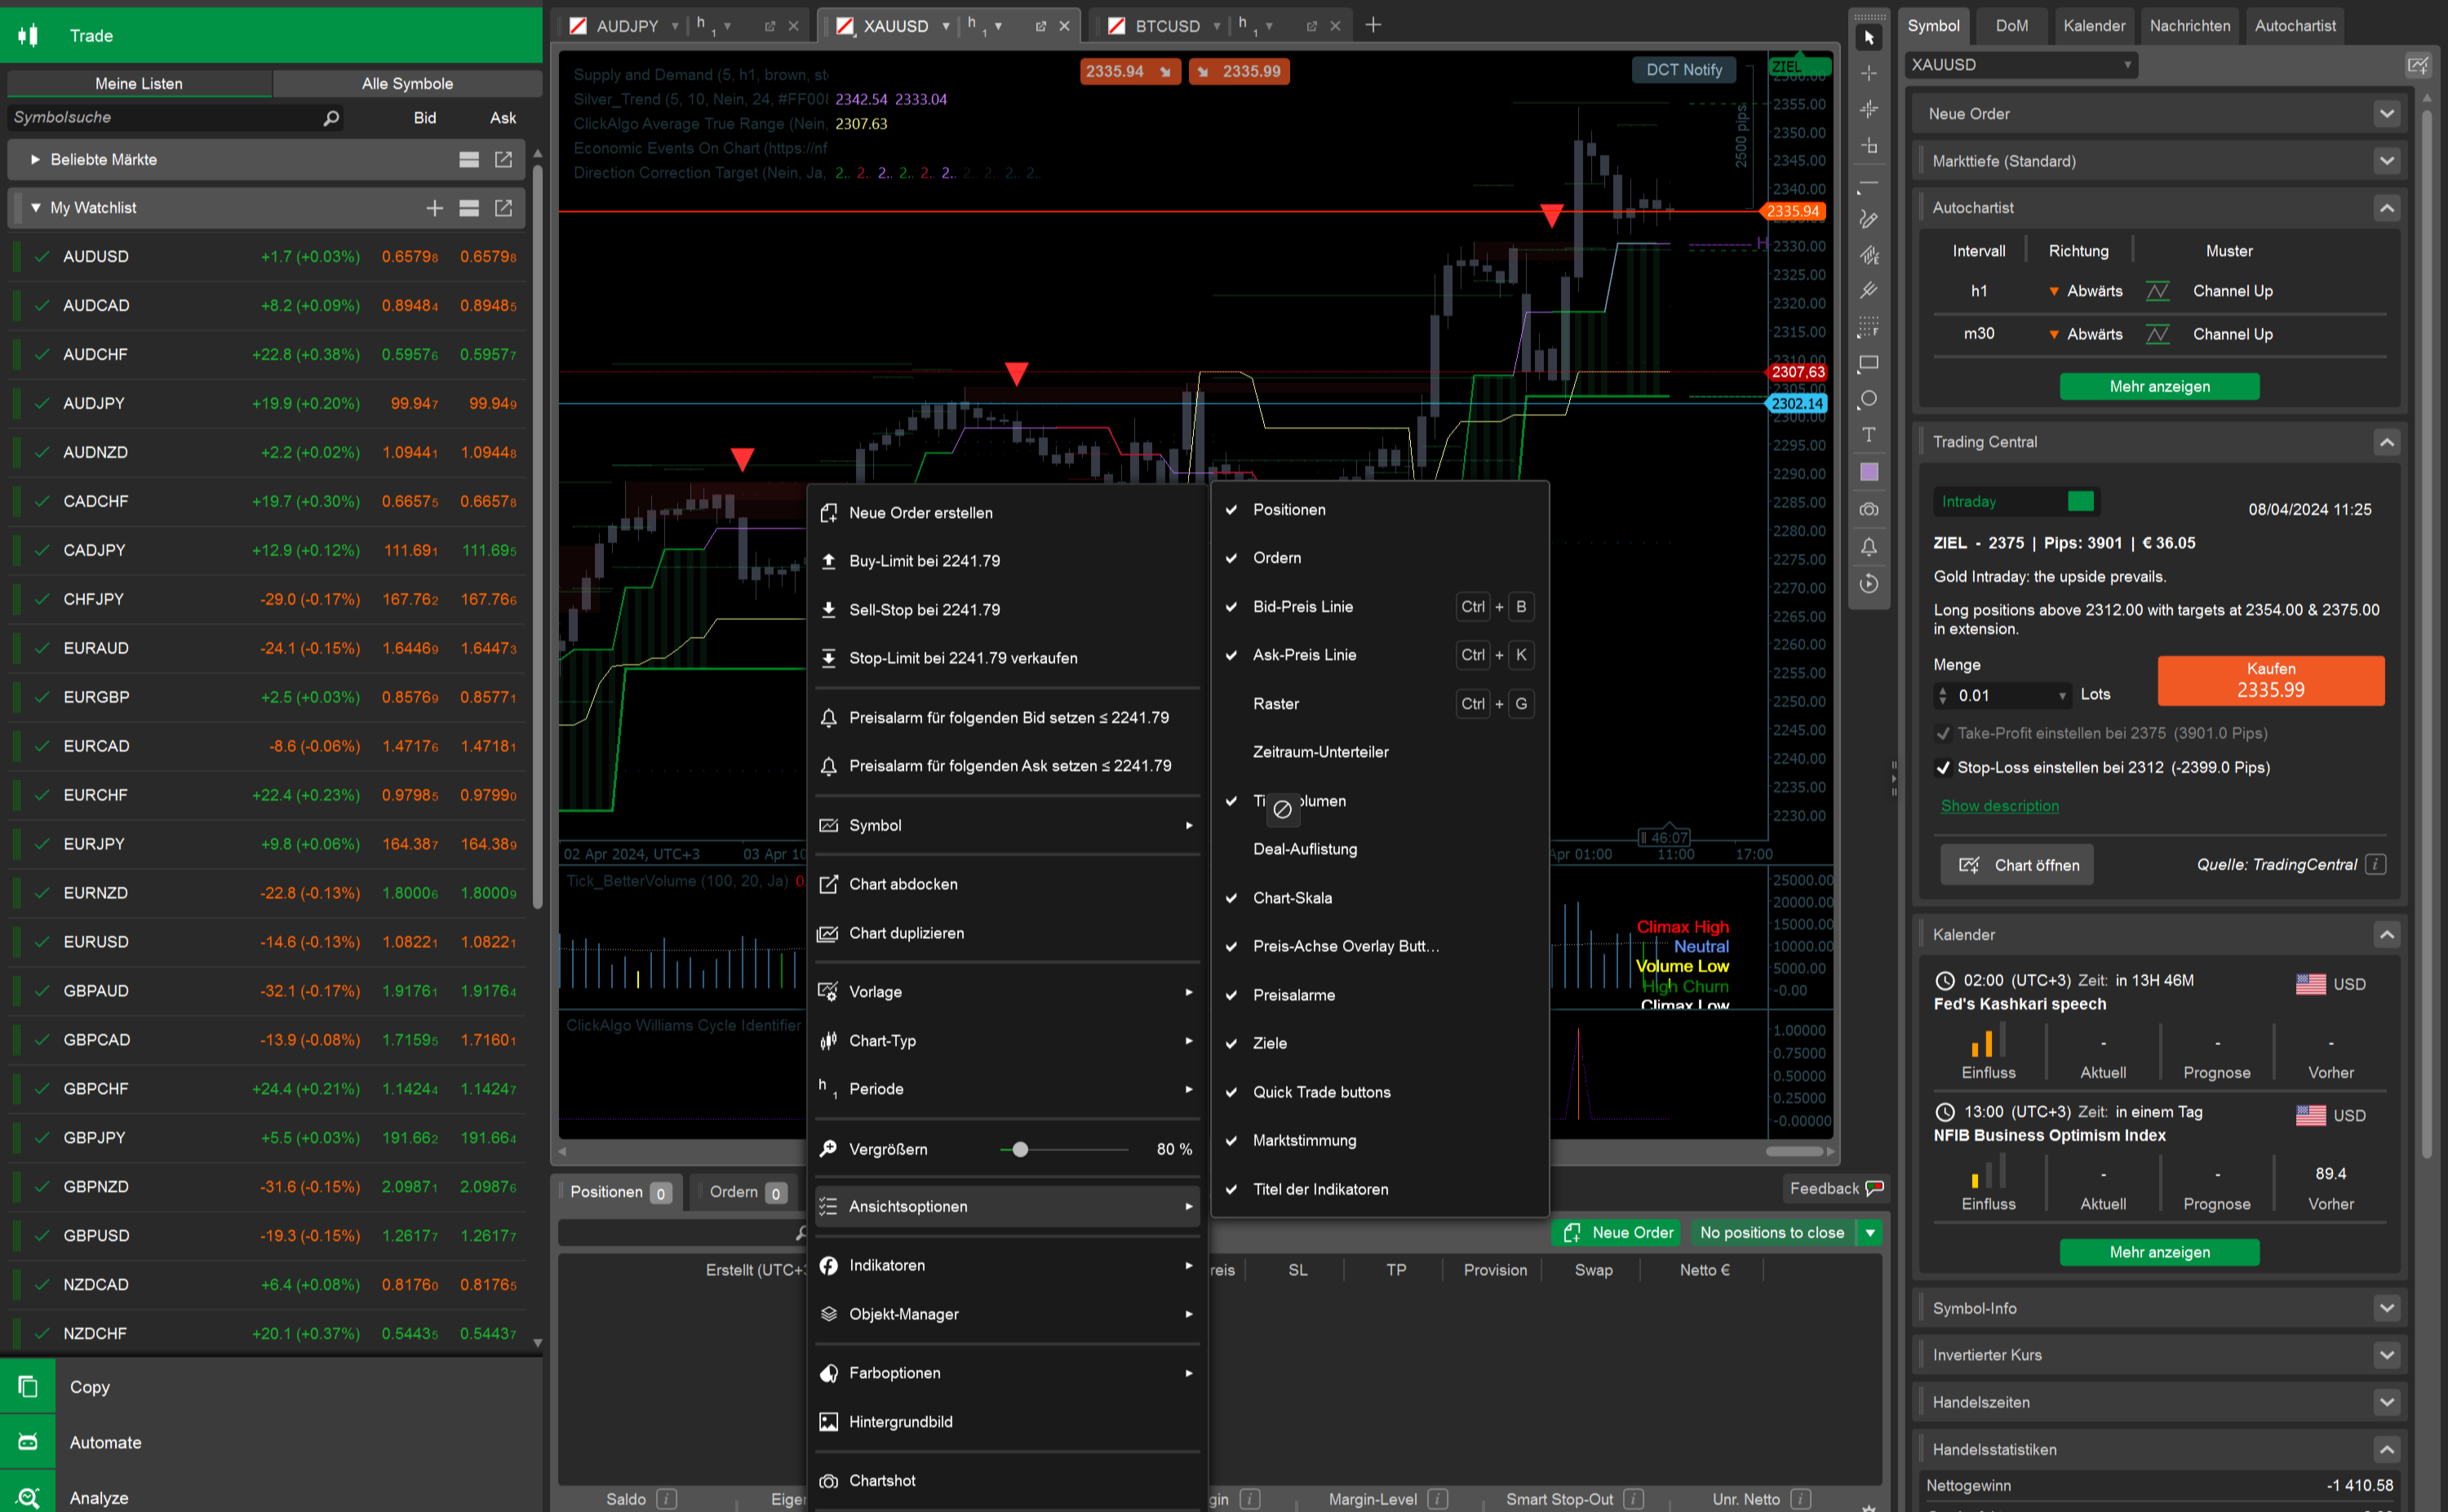Click the Saldo info icon
This screenshot has height=1512, width=2448.
click(667, 1499)
